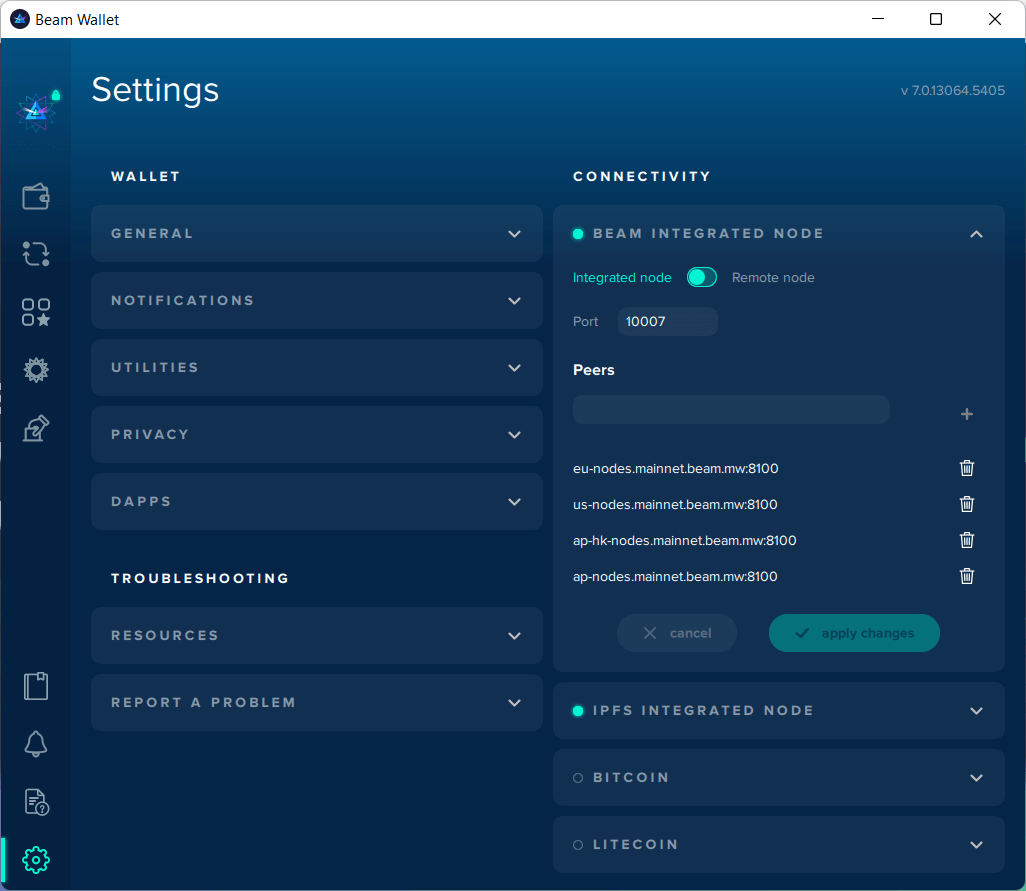Remove the us-nodes.mainnet.beam.mw peer

966,504
